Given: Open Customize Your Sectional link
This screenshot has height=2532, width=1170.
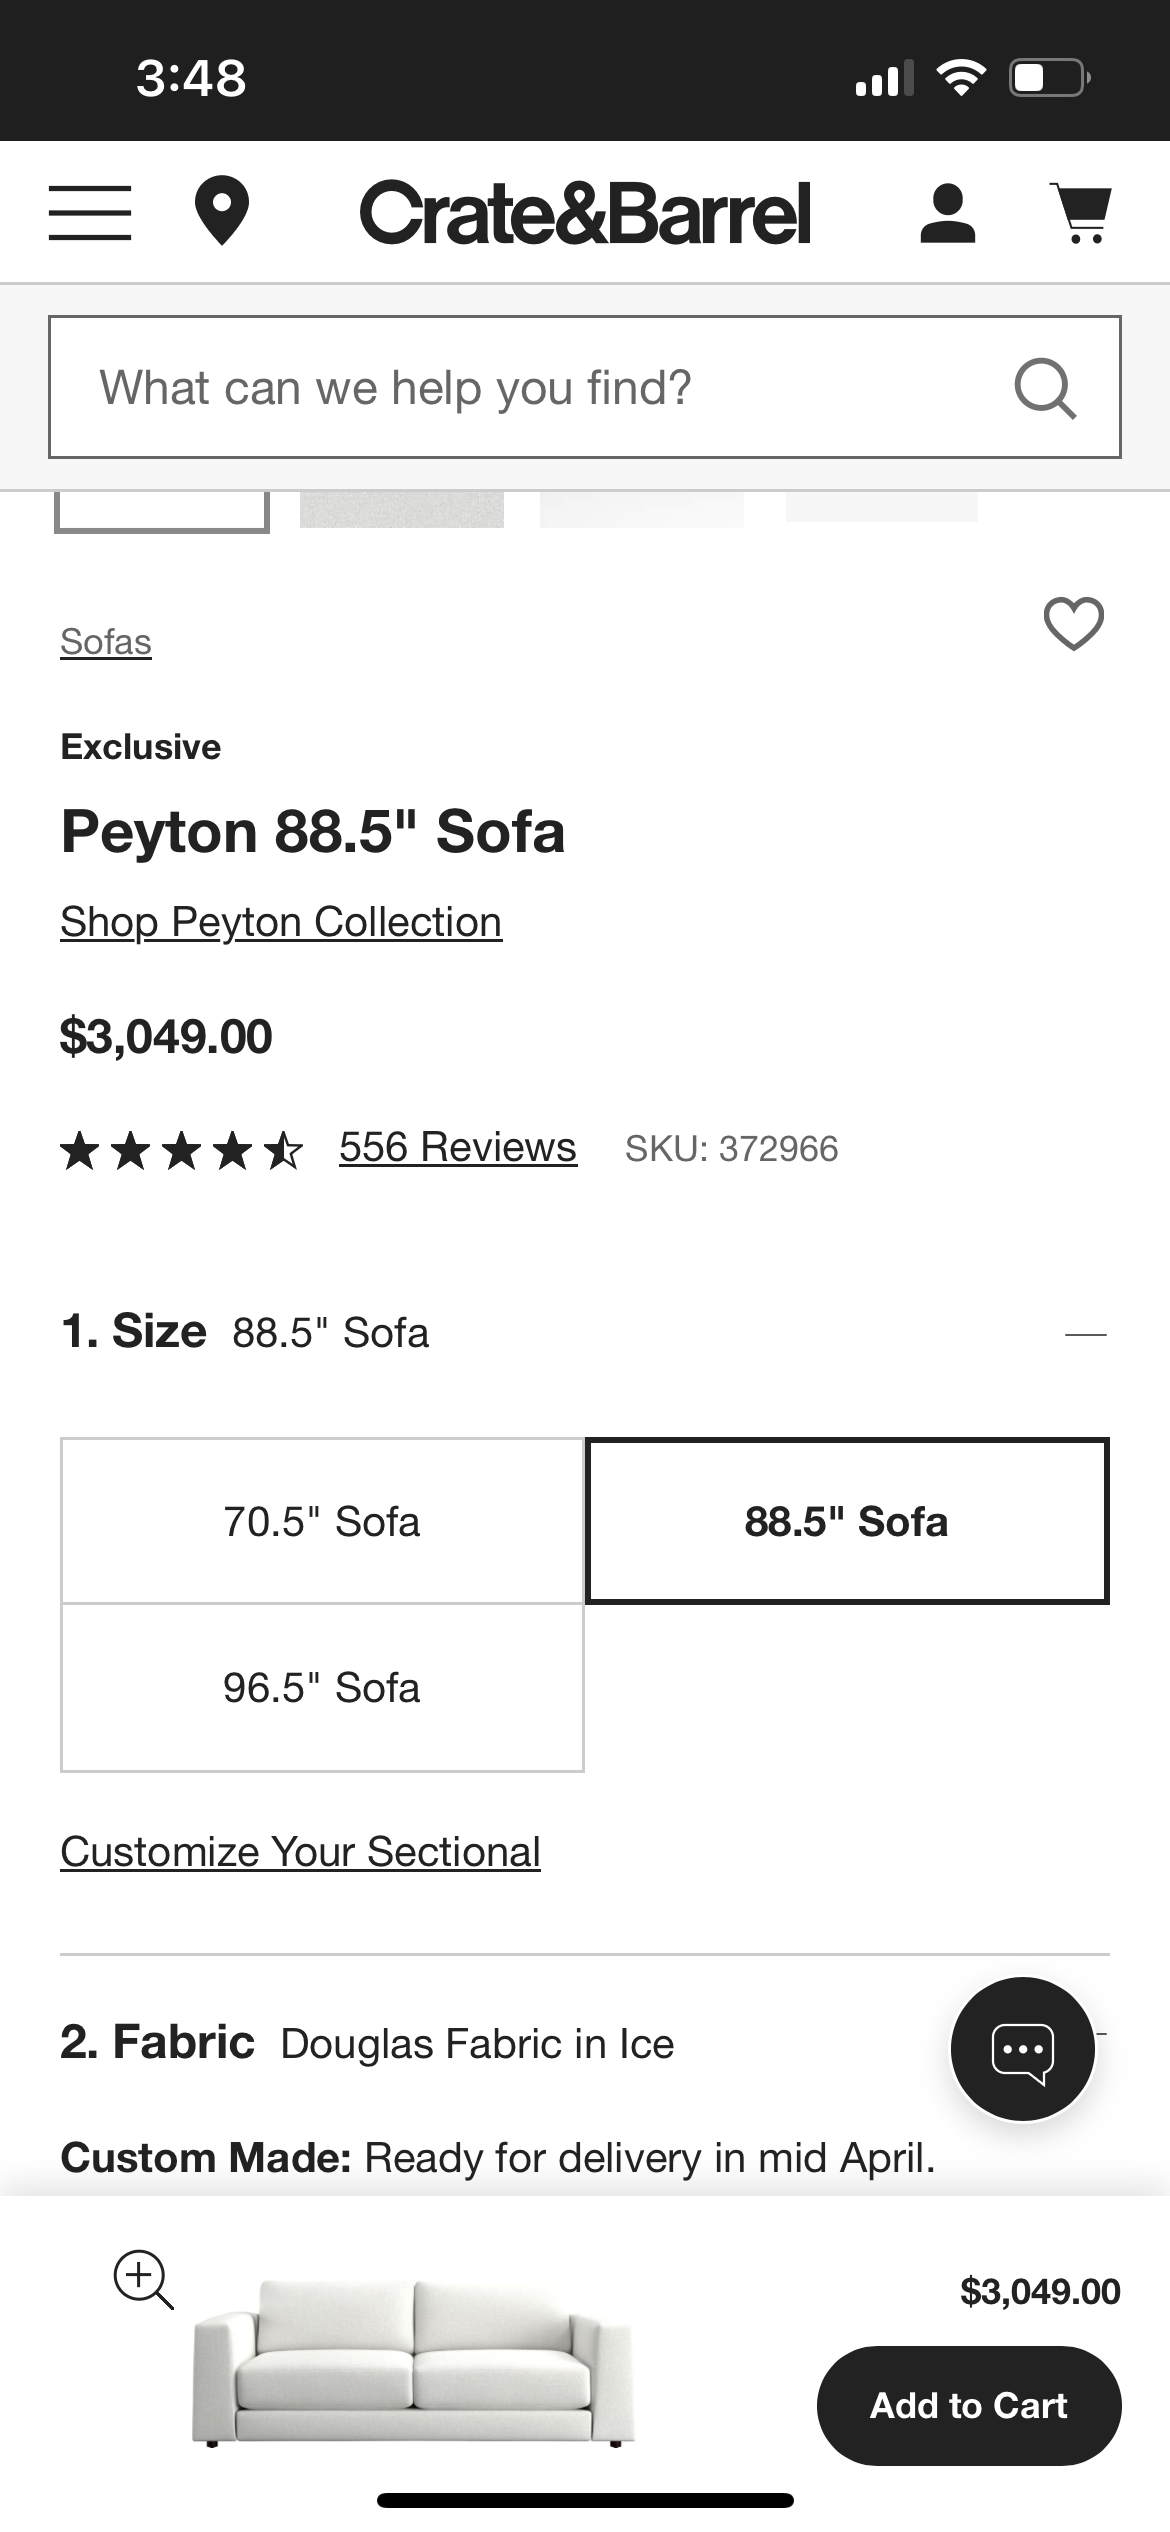Looking at the screenshot, I should [300, 1852].
